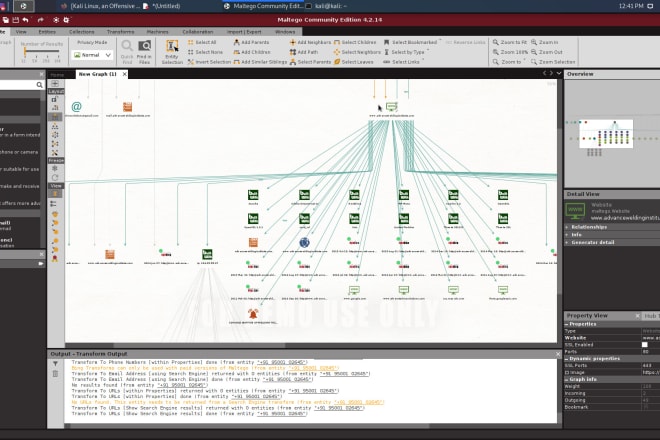Close the Property View panel
Screen dimensions: 660x440
click(x=637, y=315)
